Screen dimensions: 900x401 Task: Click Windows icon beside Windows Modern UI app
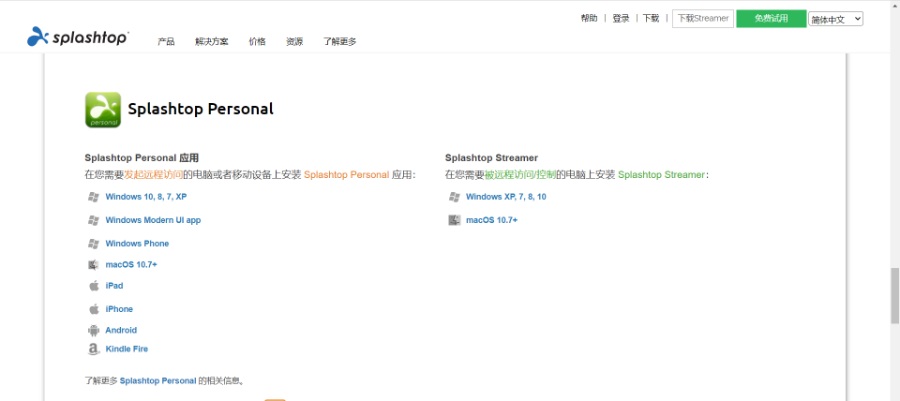(x=94, y=220)
